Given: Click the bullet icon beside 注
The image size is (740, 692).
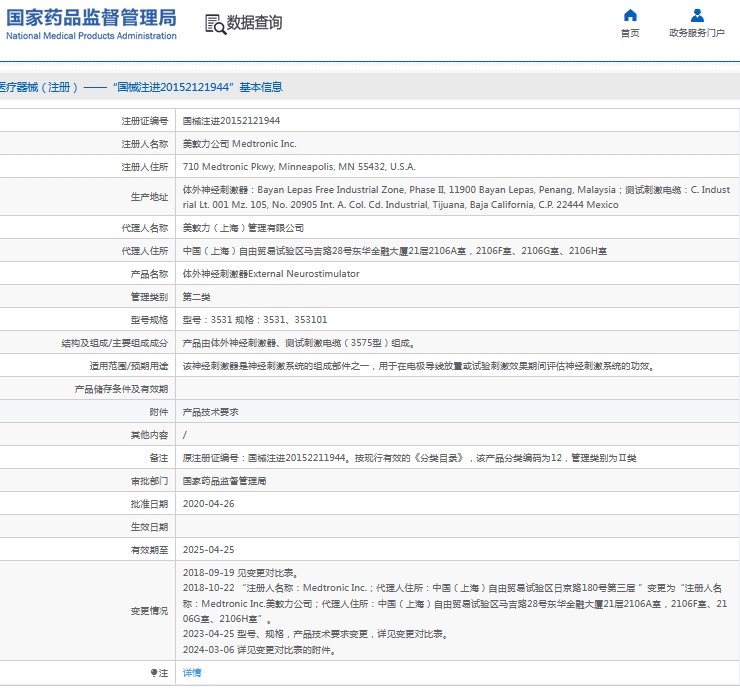Looking at the screenshot, I should [153, 673].
